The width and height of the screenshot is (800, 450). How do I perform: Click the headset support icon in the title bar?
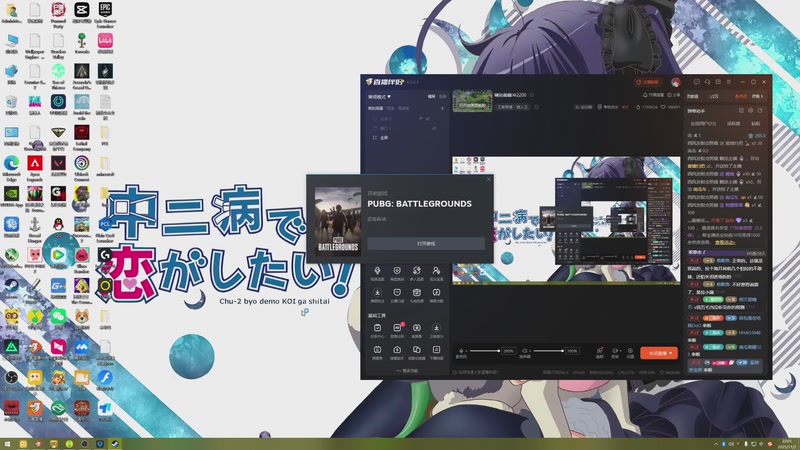click(708, 82)
